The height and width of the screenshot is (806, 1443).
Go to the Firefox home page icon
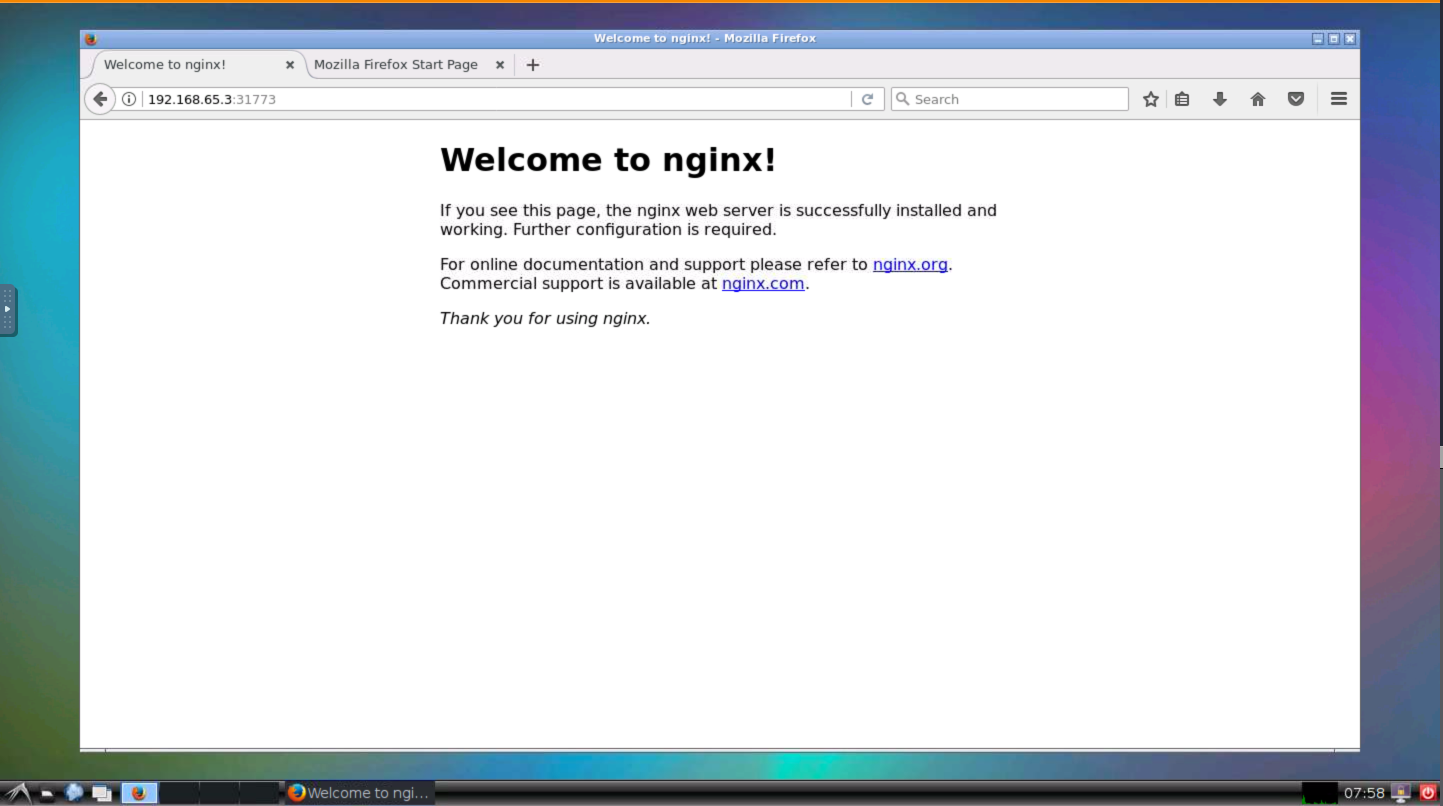pyautogui.click(x=1258, y=99)
